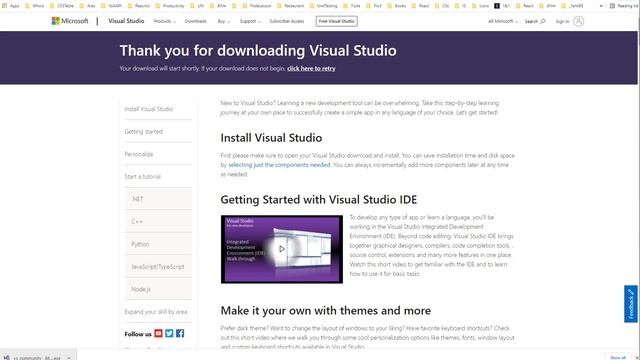Open the Productivity bookmark folder

click(x=170, y=6)
